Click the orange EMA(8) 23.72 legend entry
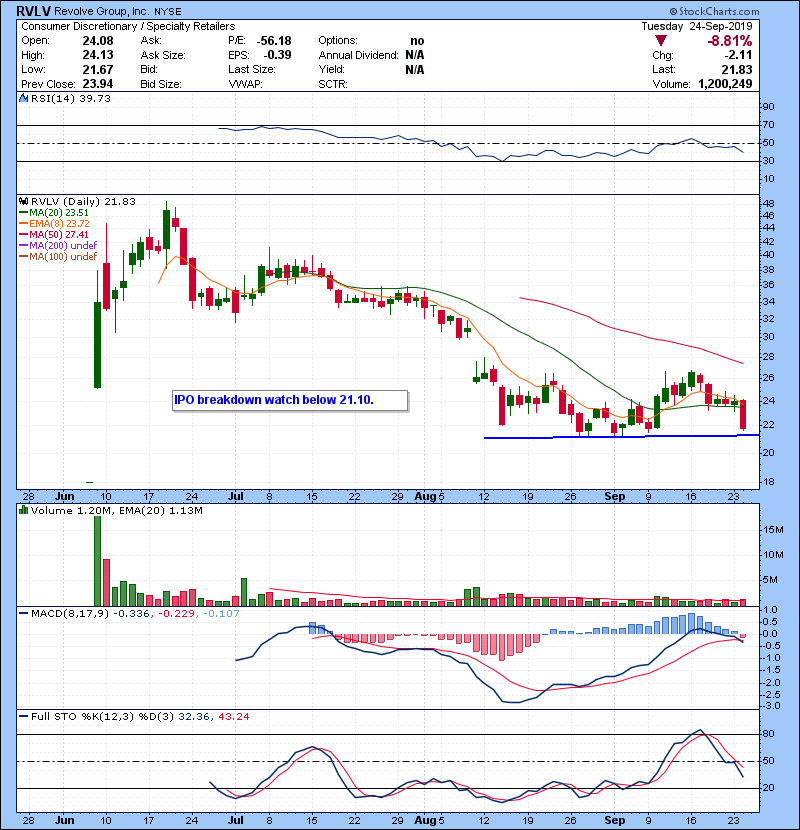The width and height of the screenshot is (800, 830). tap(55, 224)
